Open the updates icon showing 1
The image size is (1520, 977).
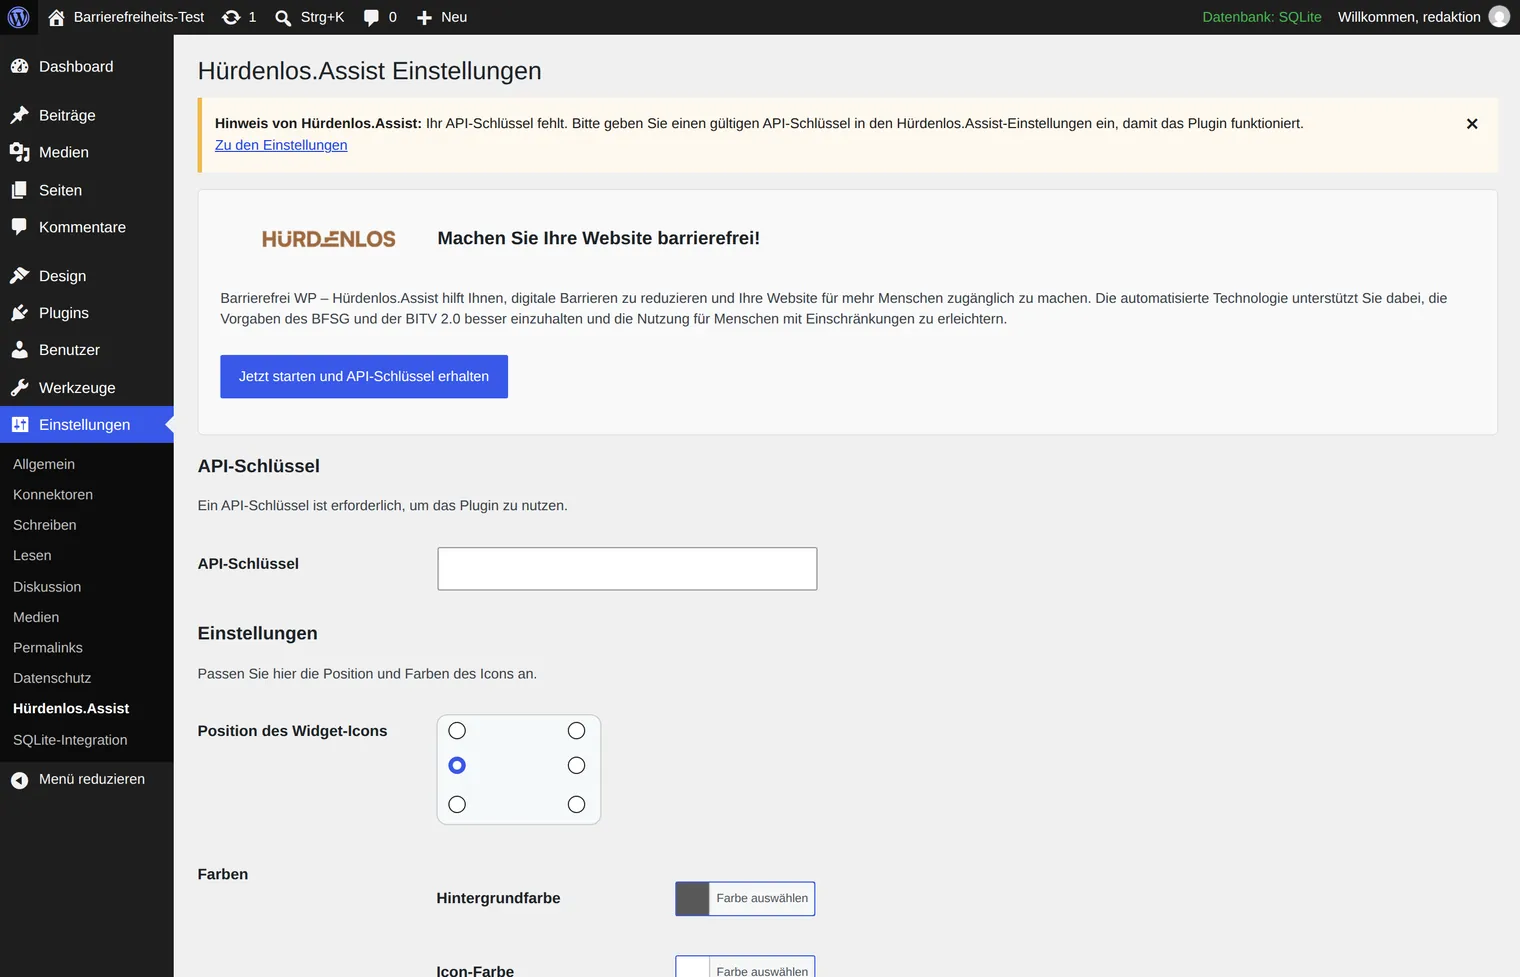(x=231, y=17)
